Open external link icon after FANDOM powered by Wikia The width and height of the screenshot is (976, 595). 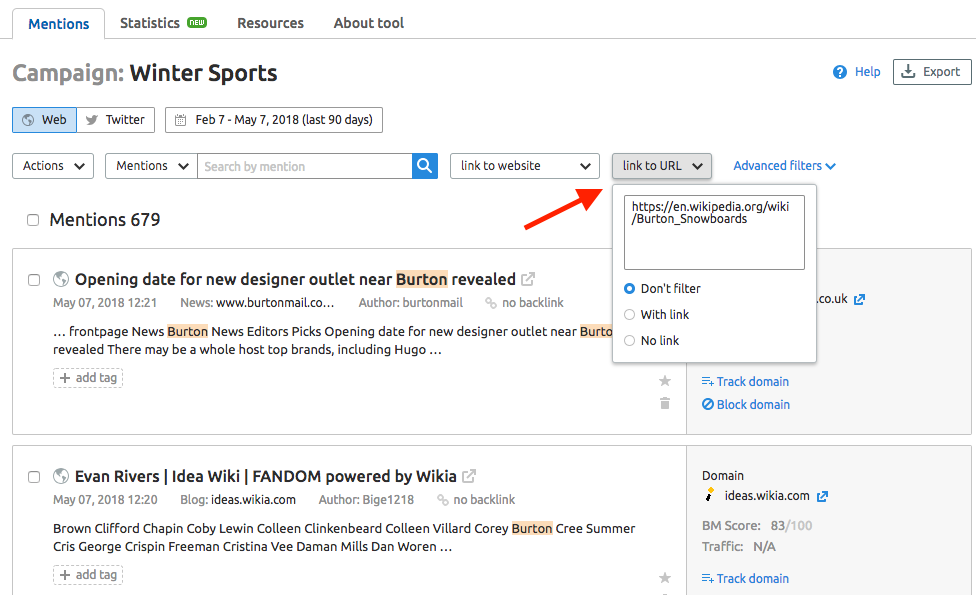469,477
